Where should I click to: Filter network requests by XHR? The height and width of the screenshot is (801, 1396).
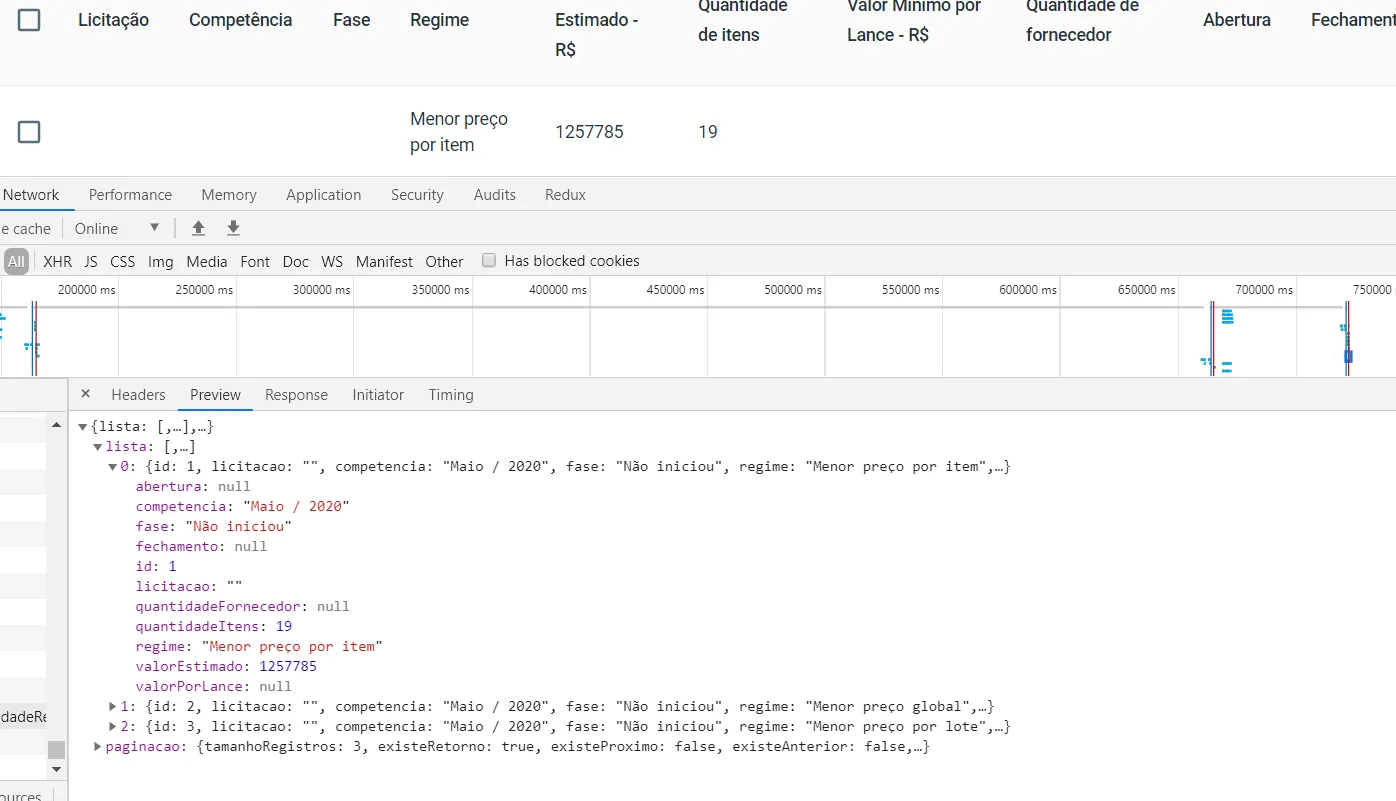[x=57, y=261]
